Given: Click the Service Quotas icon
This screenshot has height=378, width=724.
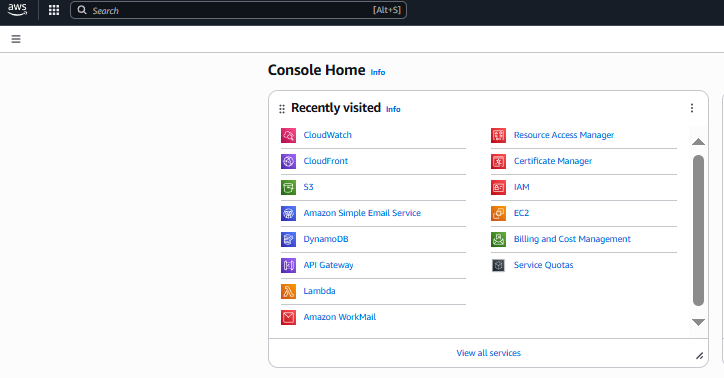Looking at the screenshot, I should [499, 265].
